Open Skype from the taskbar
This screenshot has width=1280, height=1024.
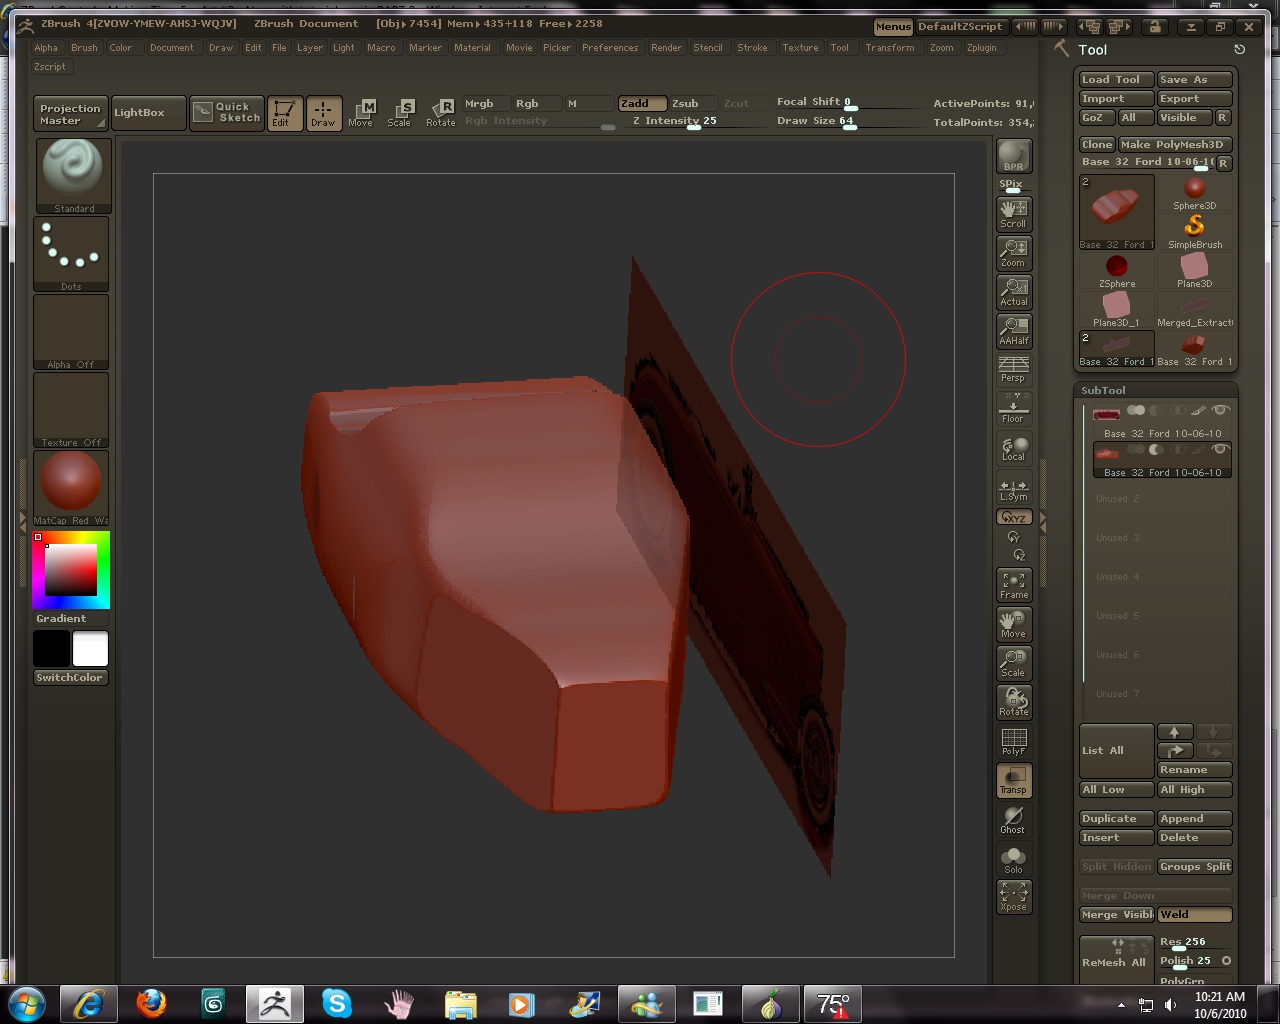coord(337,1003)
